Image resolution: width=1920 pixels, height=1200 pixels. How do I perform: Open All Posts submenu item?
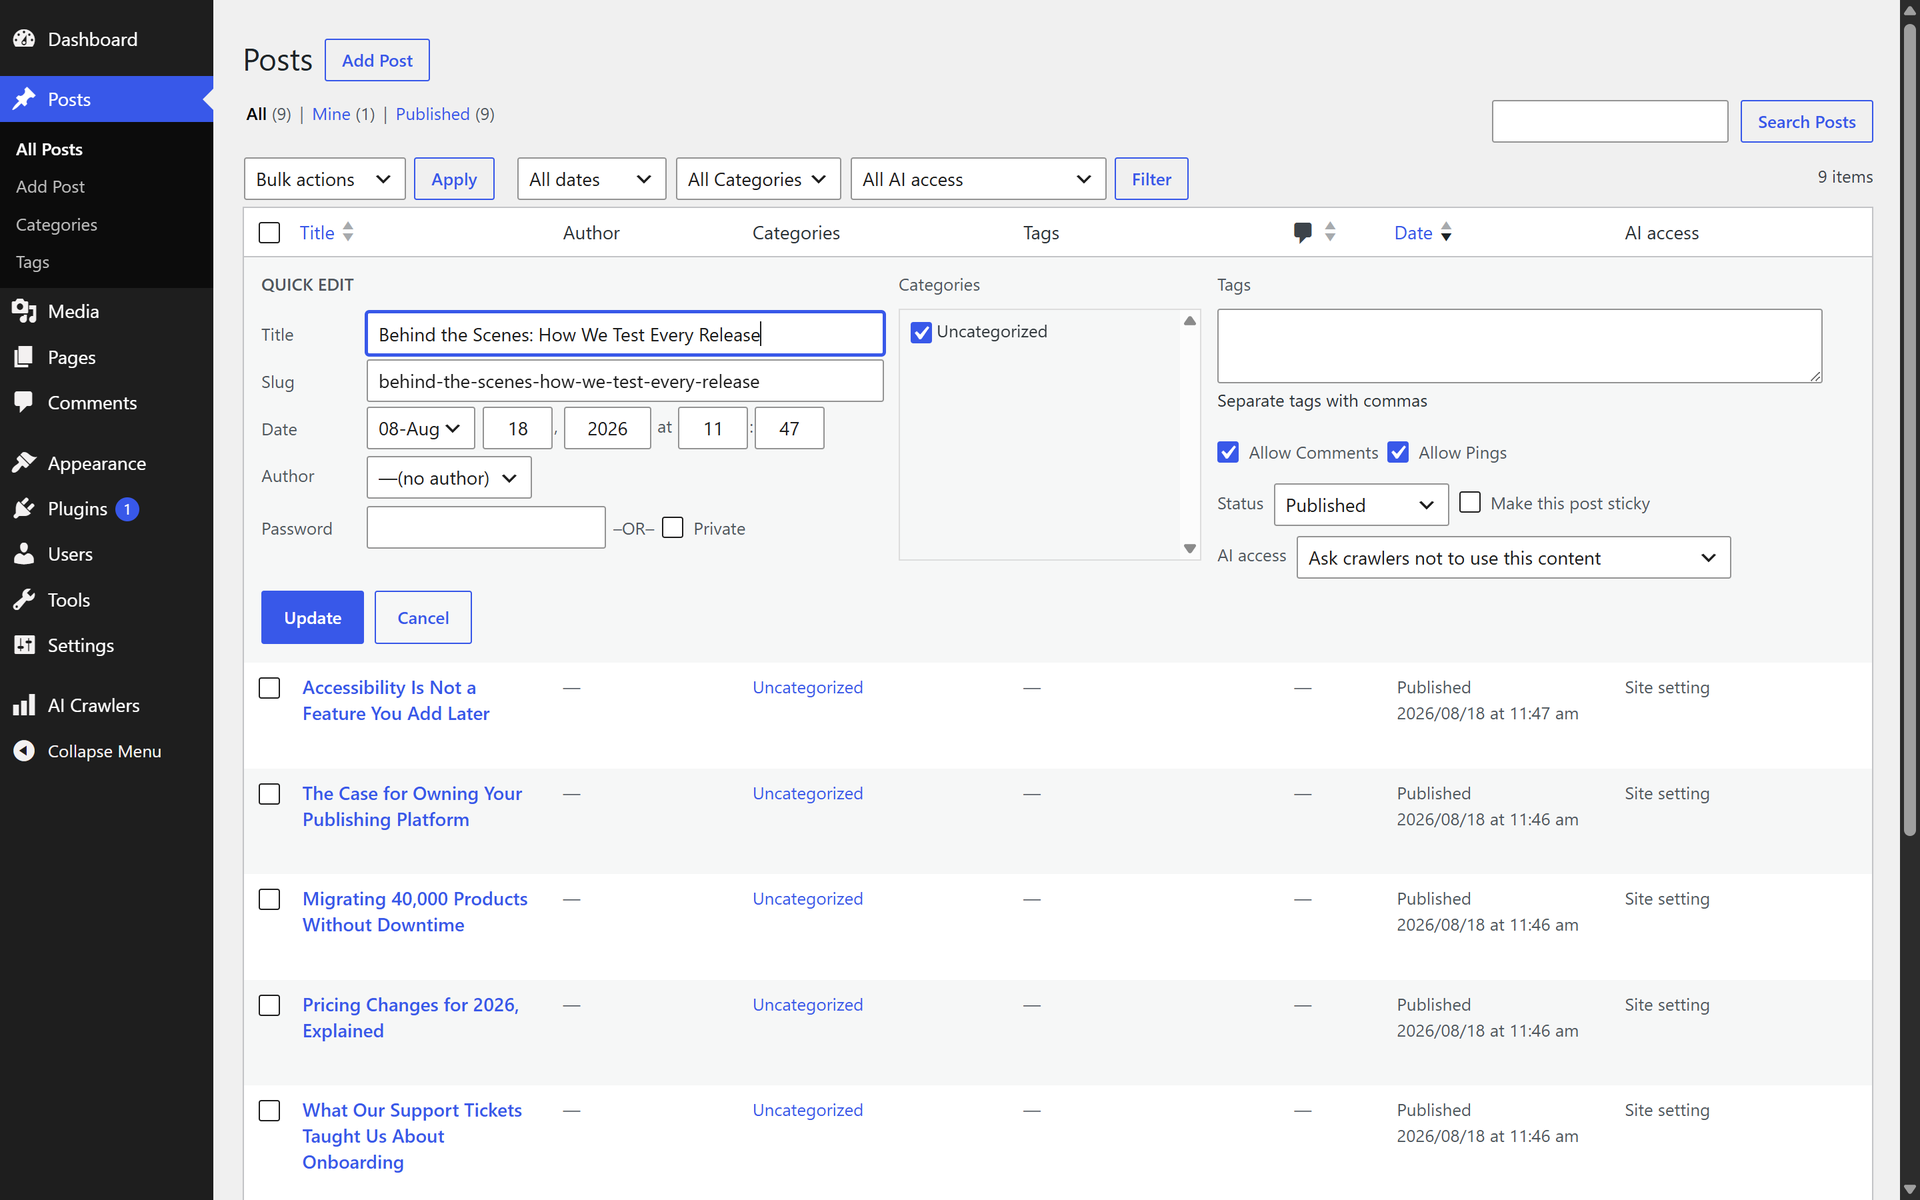coord(49,149)
